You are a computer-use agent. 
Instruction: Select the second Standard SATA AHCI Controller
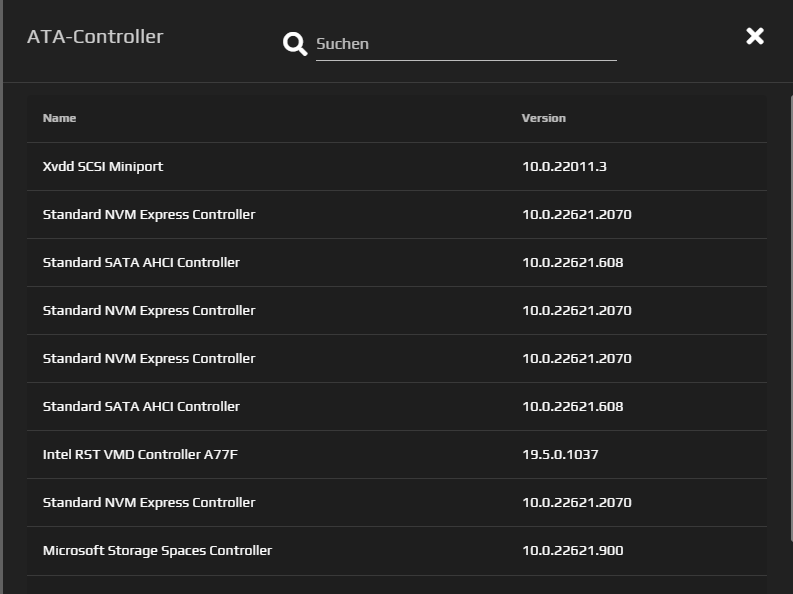coord(141,406)
